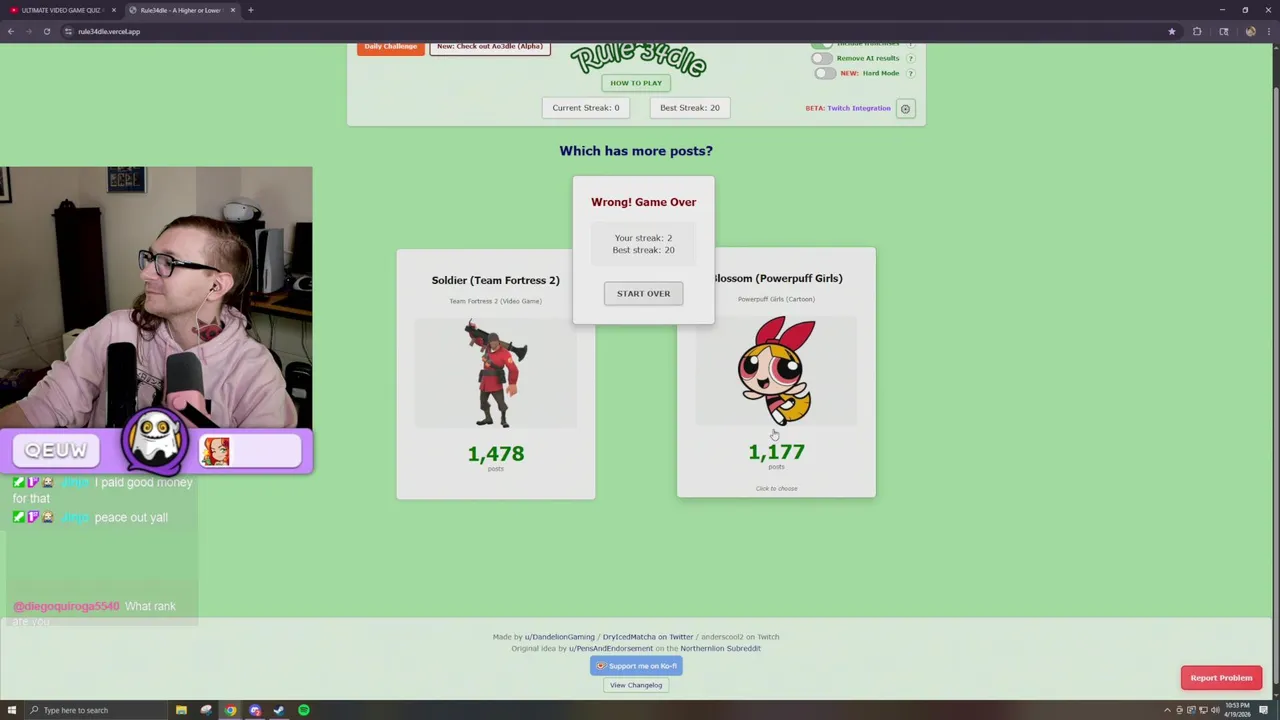Select the Rule34dle browser tab
The height and width of the screenshot is (720, 1280).
(180, 10)
